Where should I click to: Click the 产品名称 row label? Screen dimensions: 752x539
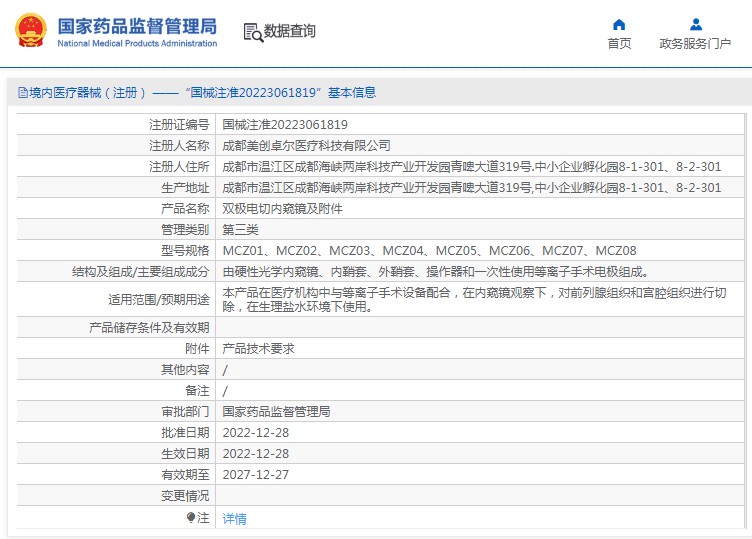pyautogui.click(x=185, y=209)
